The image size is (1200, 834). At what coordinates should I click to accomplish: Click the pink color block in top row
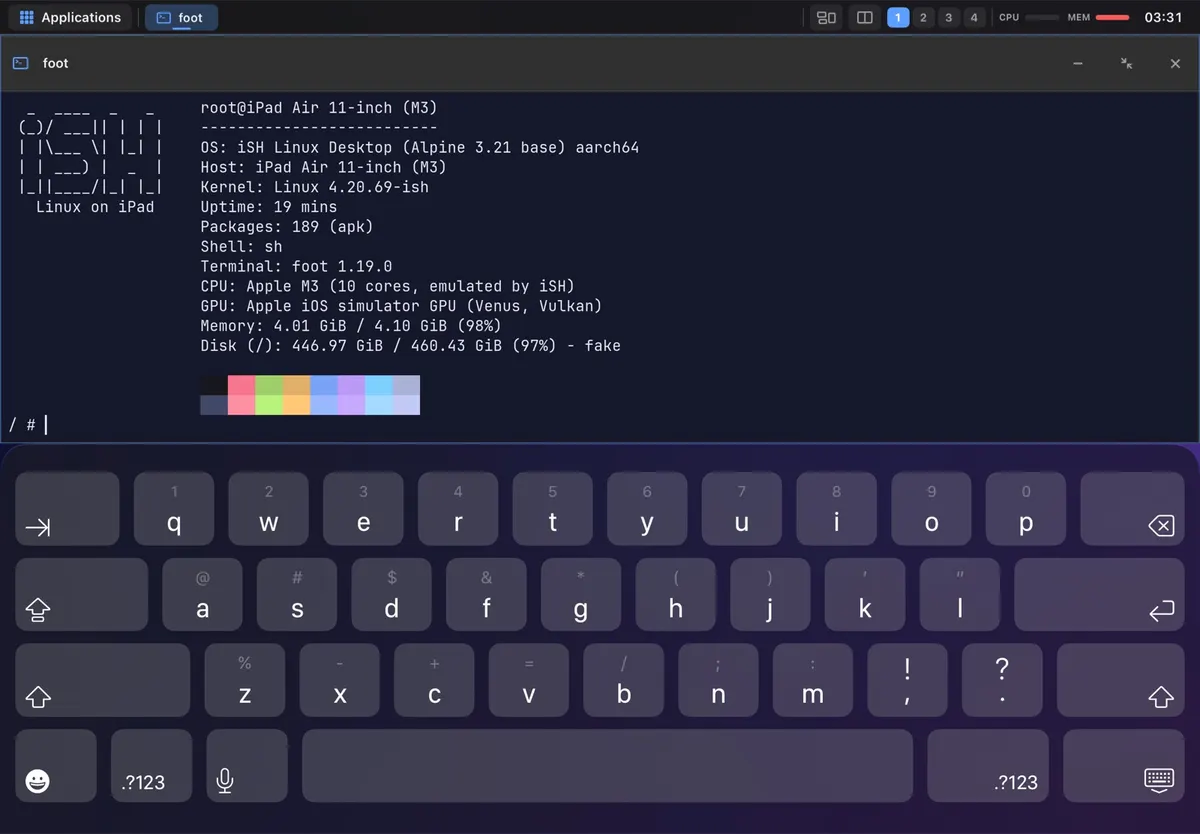241,385
